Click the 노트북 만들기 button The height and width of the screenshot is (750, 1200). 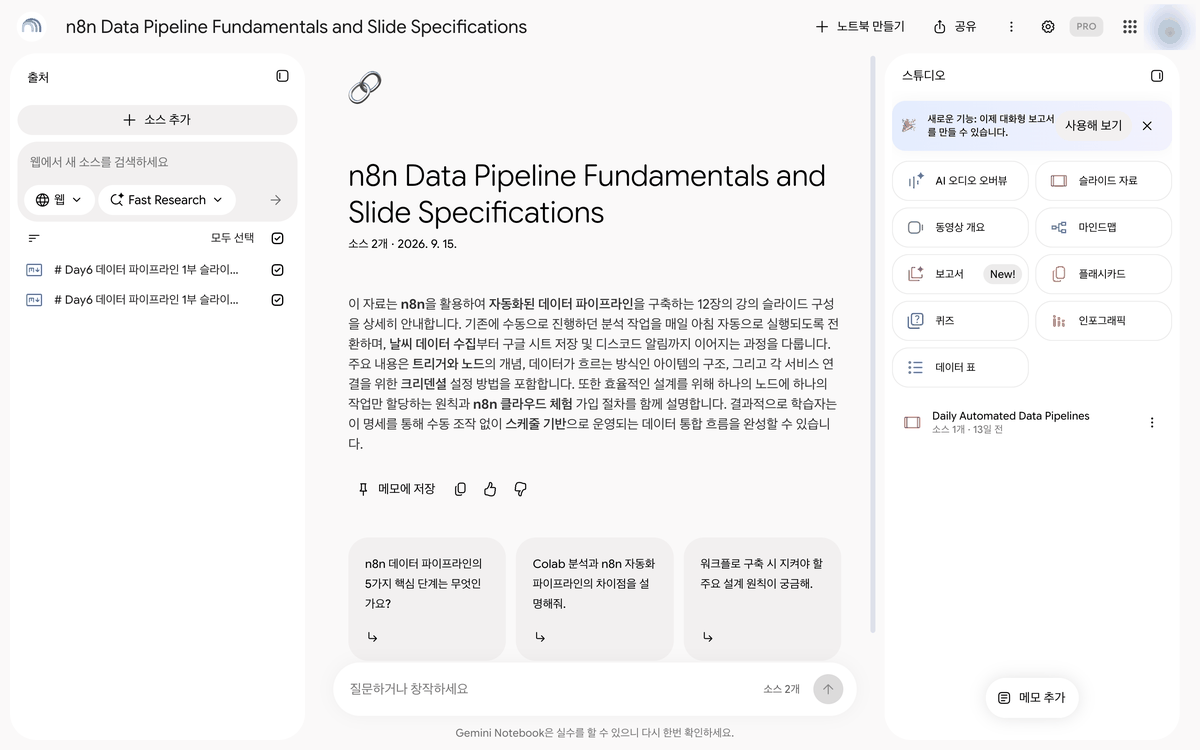[x=860, y=27]
